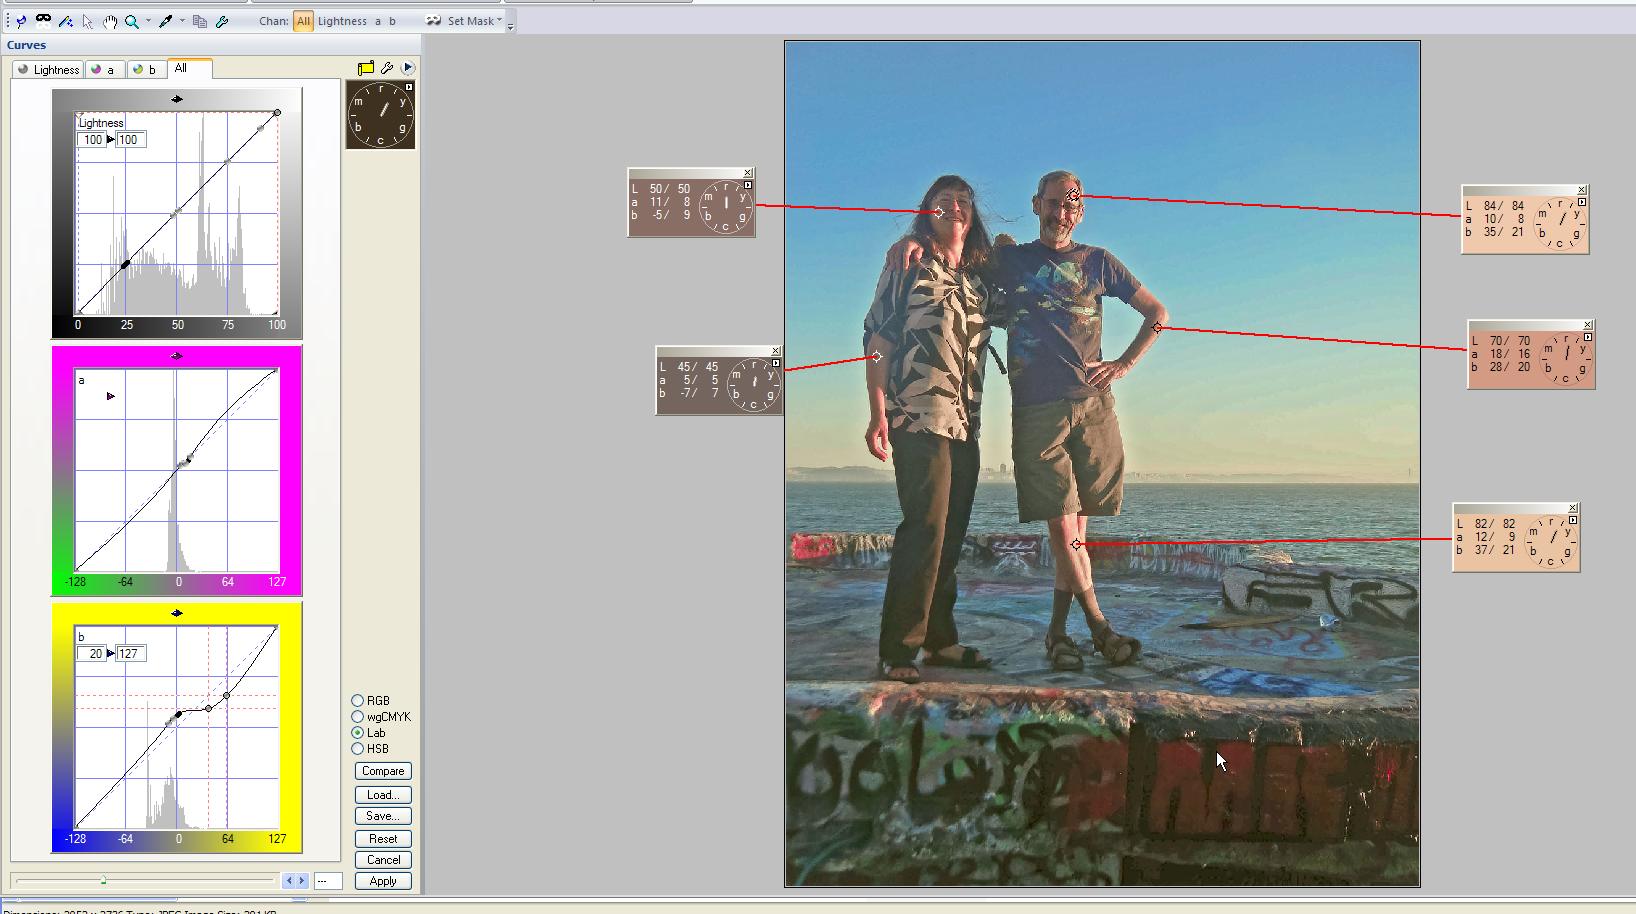This screenshot has width=1636, height=914.
Task: Expand options on the L 84/84 info box
Action: [1582, 202]
